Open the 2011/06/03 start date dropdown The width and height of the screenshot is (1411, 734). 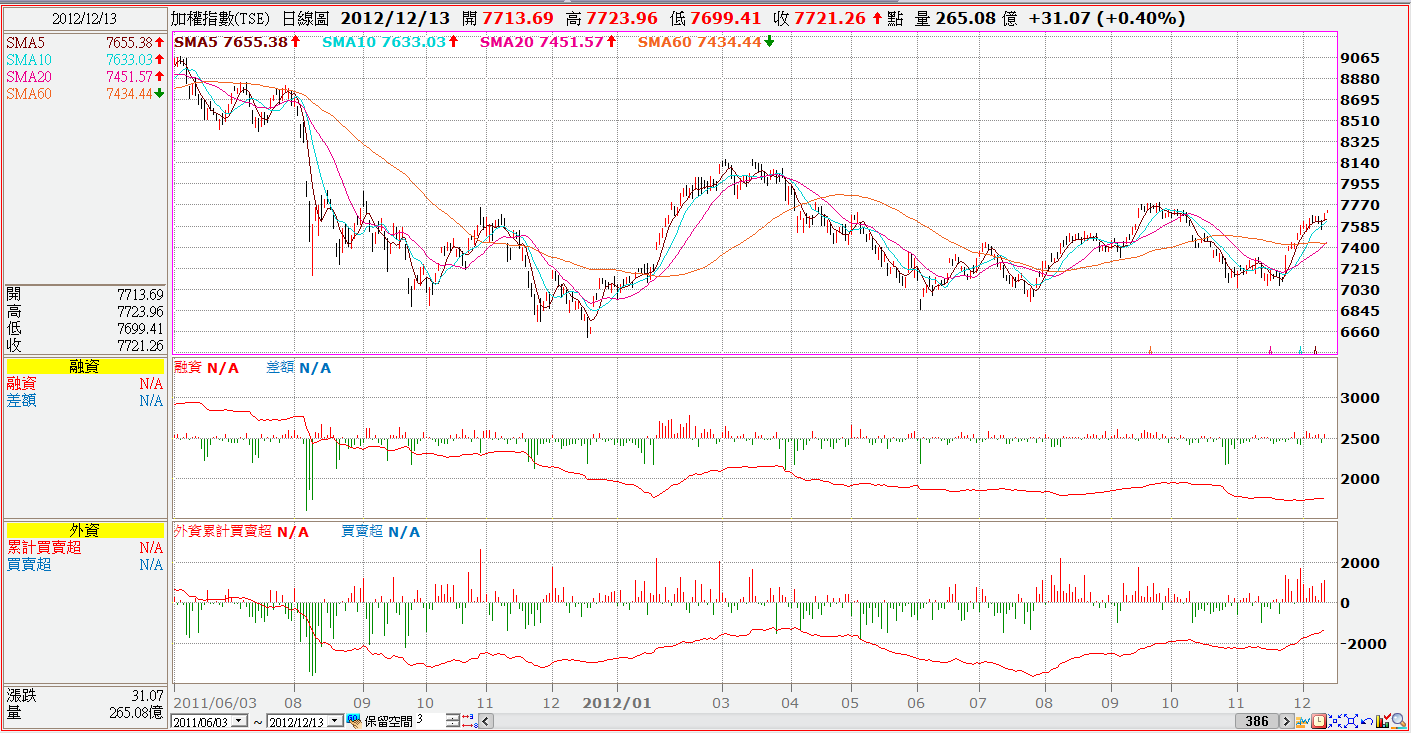[239, 721]
